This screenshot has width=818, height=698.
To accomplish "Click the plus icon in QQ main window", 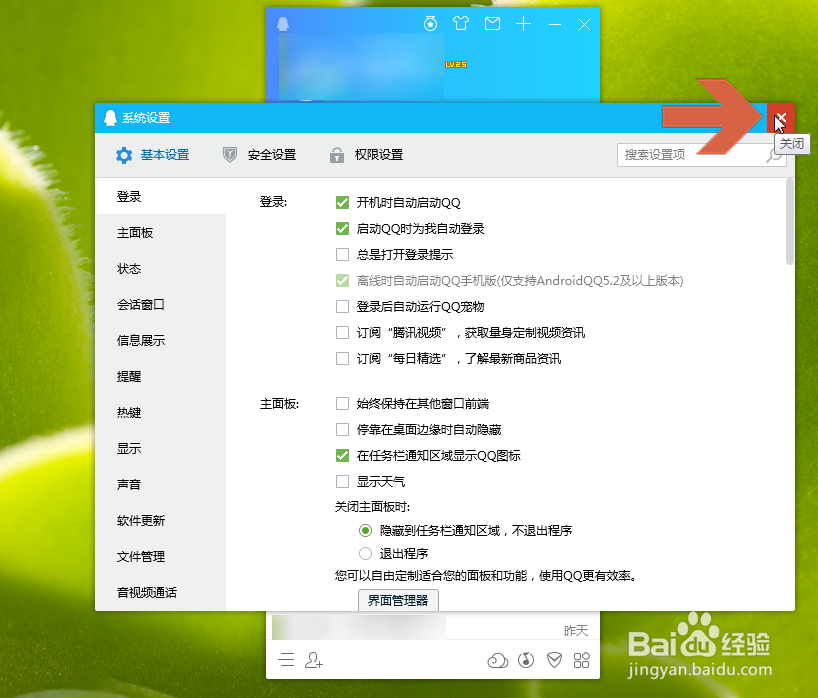I will pyautogui.click(x=523, y=23).
